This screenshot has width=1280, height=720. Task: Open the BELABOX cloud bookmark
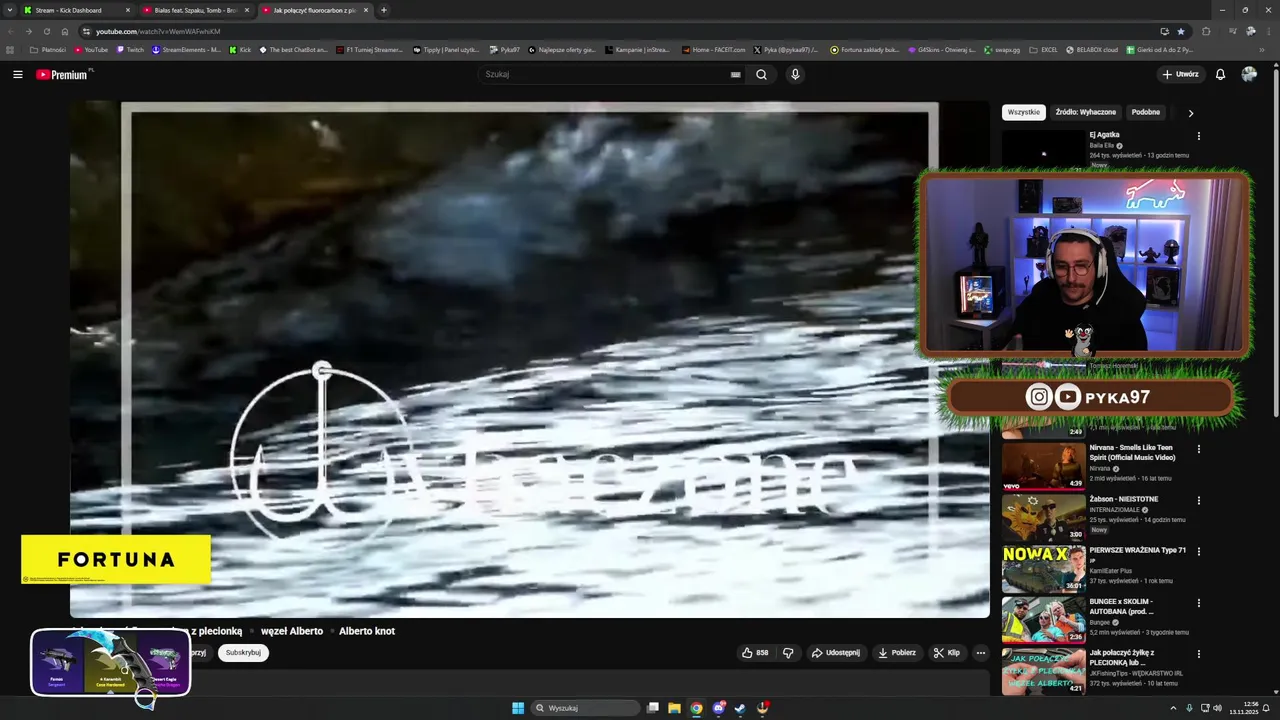tap(1092, 49)
